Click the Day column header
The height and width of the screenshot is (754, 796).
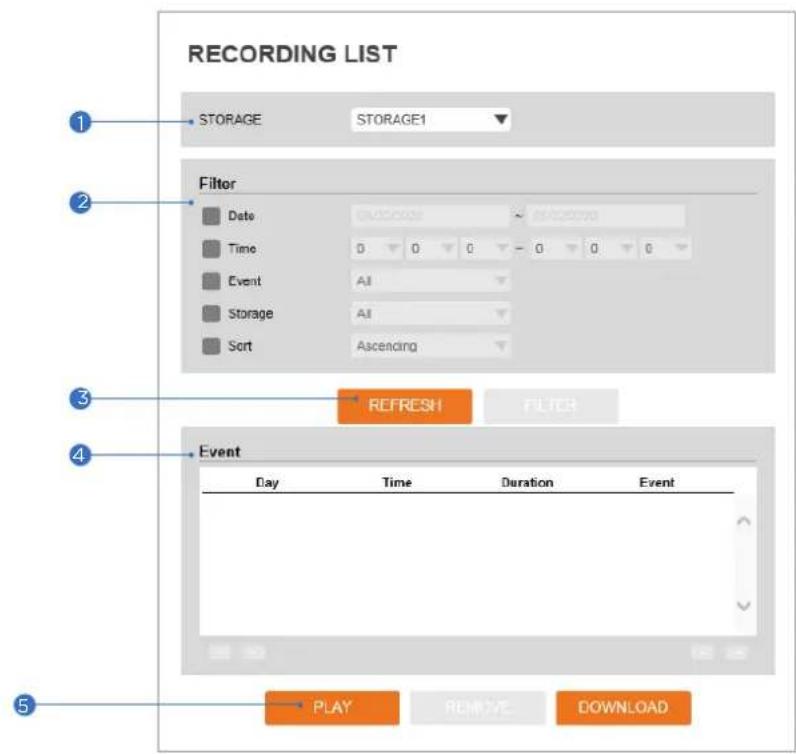[267, 482]
